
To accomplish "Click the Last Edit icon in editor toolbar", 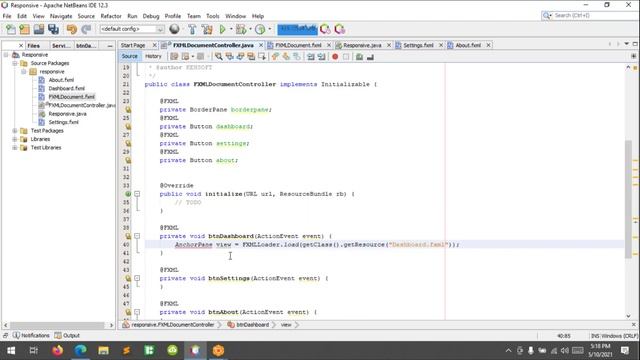I will pos(174,57).
